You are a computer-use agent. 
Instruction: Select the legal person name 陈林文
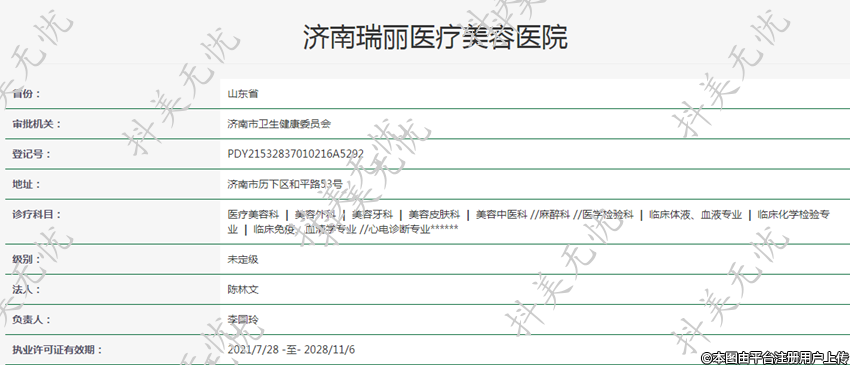point(243,290)
